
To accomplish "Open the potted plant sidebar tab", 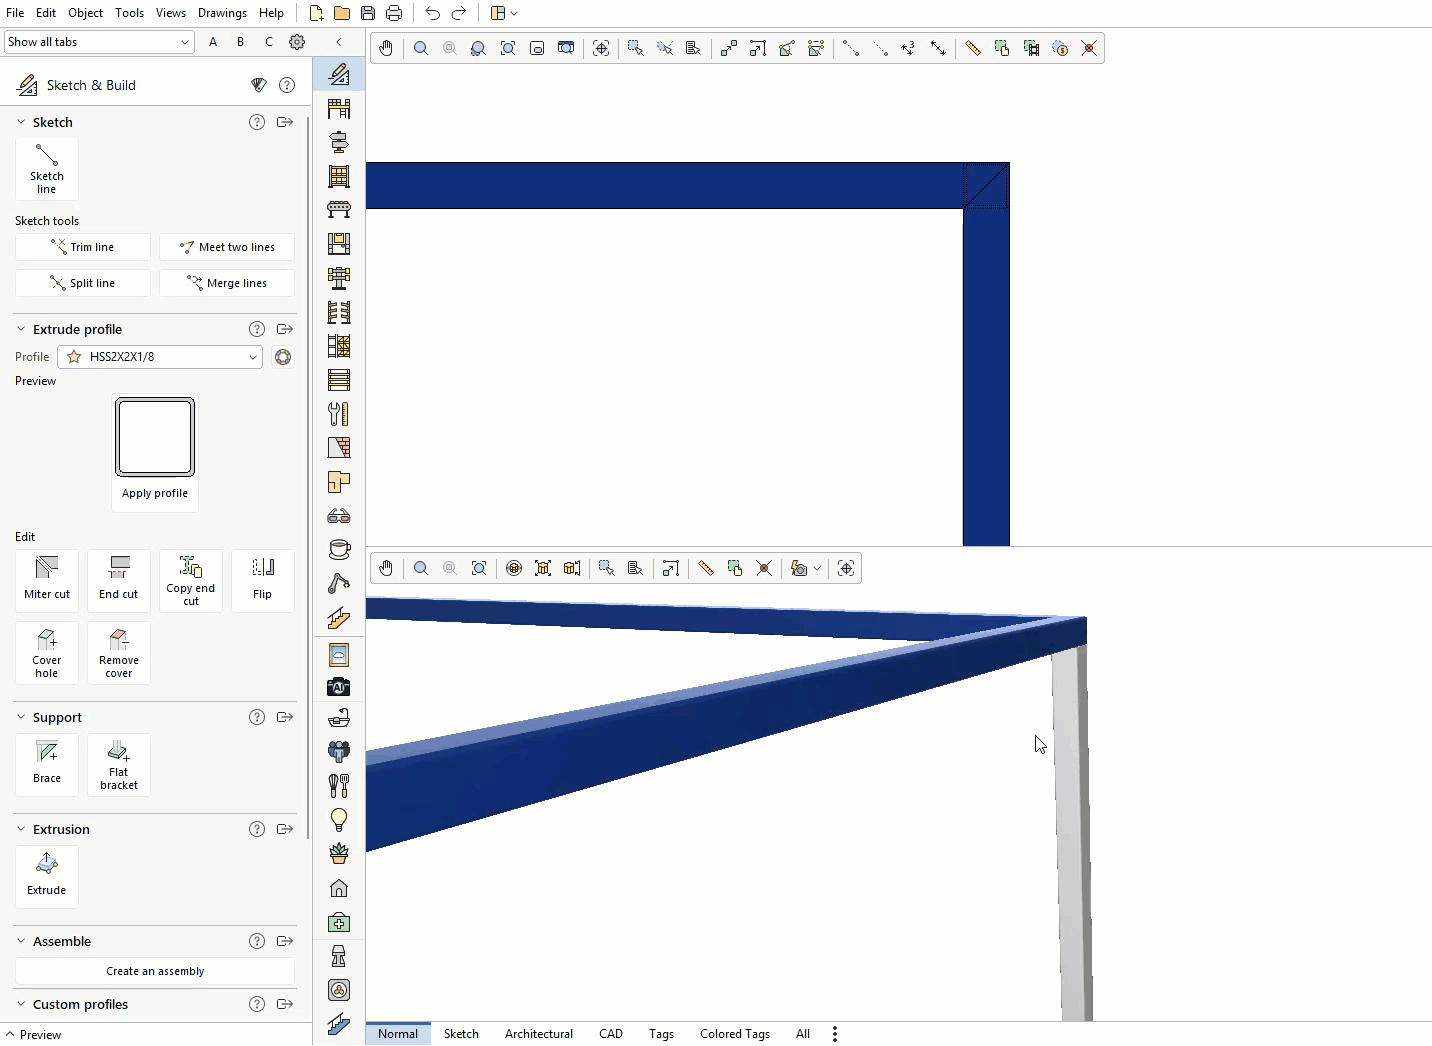I will coord(339,854).
